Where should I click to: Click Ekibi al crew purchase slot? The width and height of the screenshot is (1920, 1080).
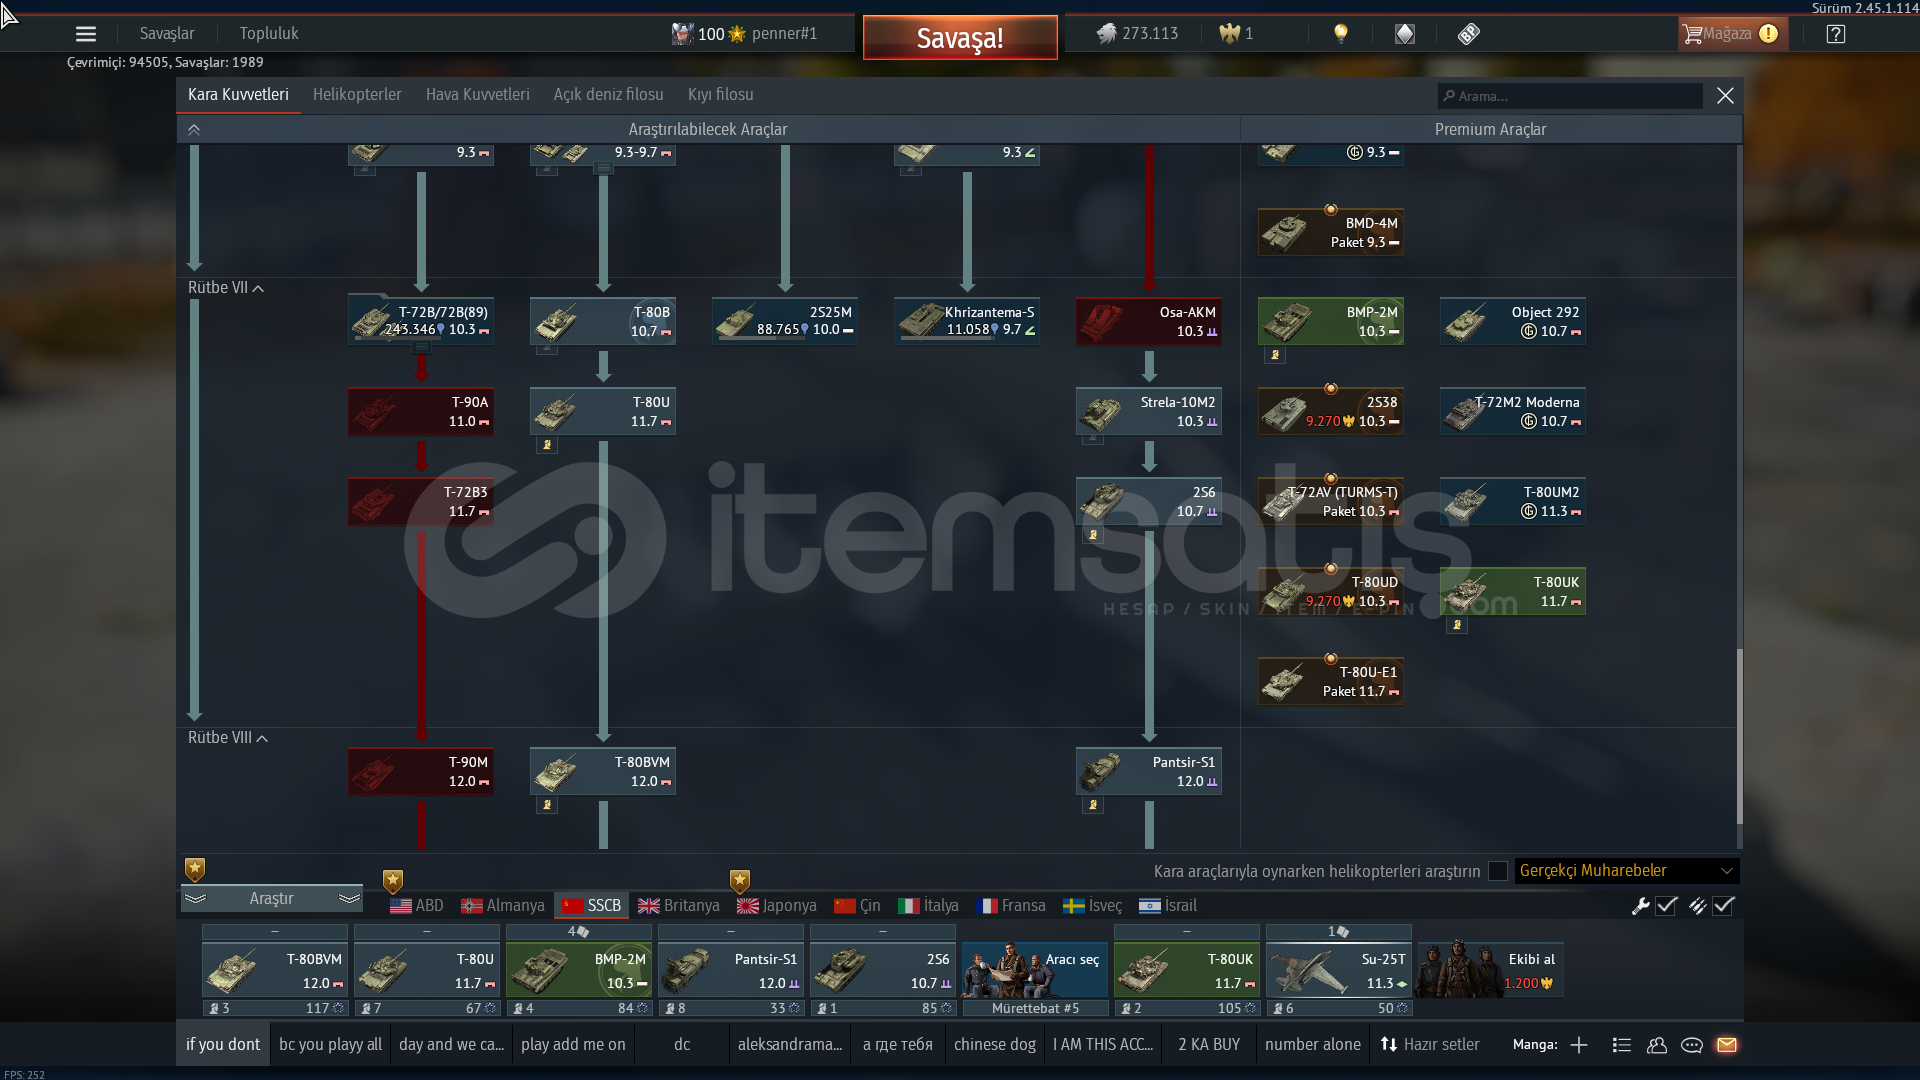(1490, 970)
